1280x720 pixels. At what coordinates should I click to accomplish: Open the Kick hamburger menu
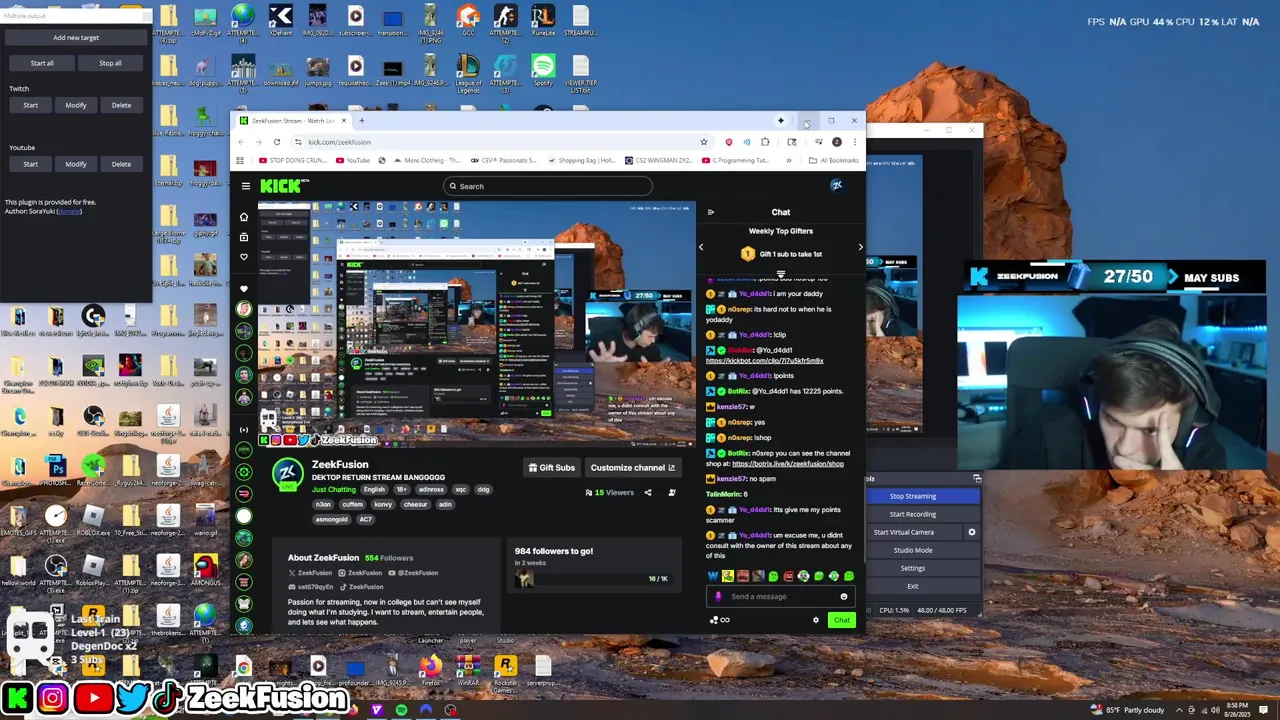(245, 186)
